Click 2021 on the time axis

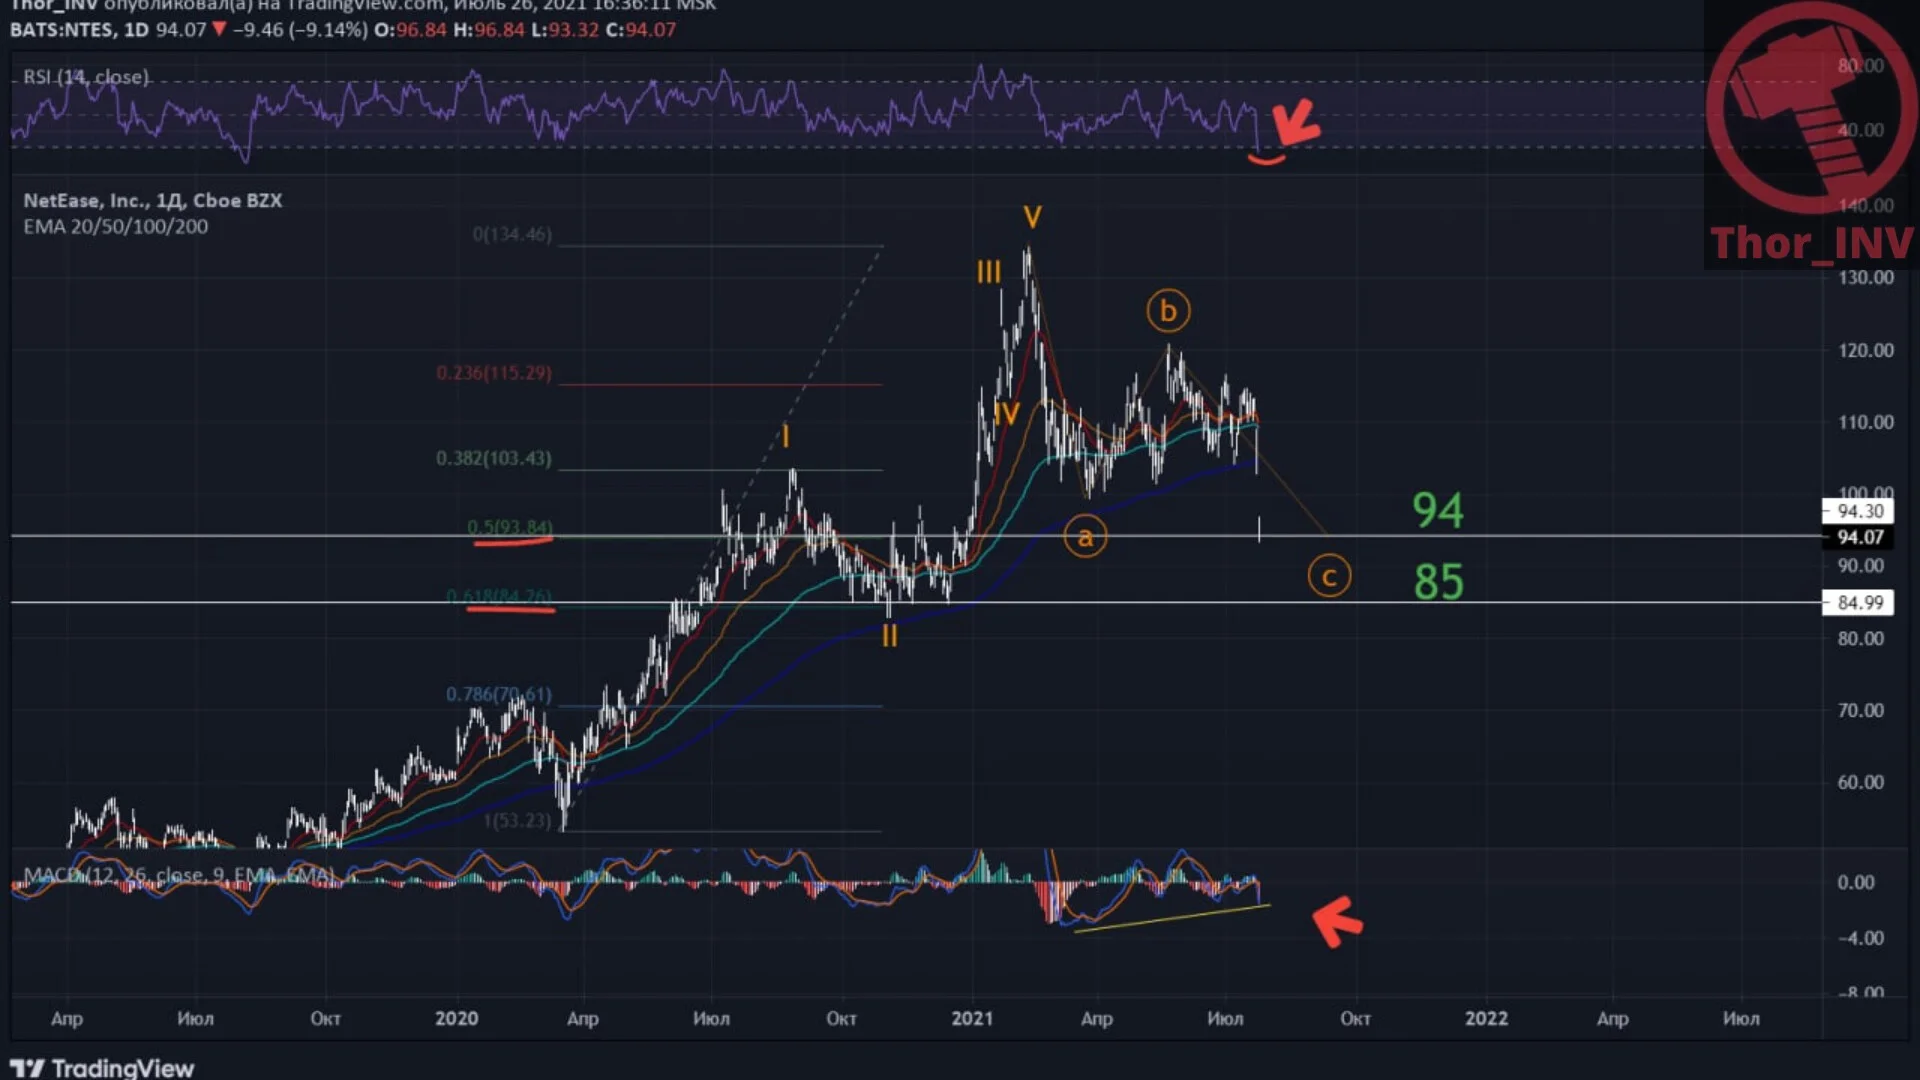pos(972,1018)
